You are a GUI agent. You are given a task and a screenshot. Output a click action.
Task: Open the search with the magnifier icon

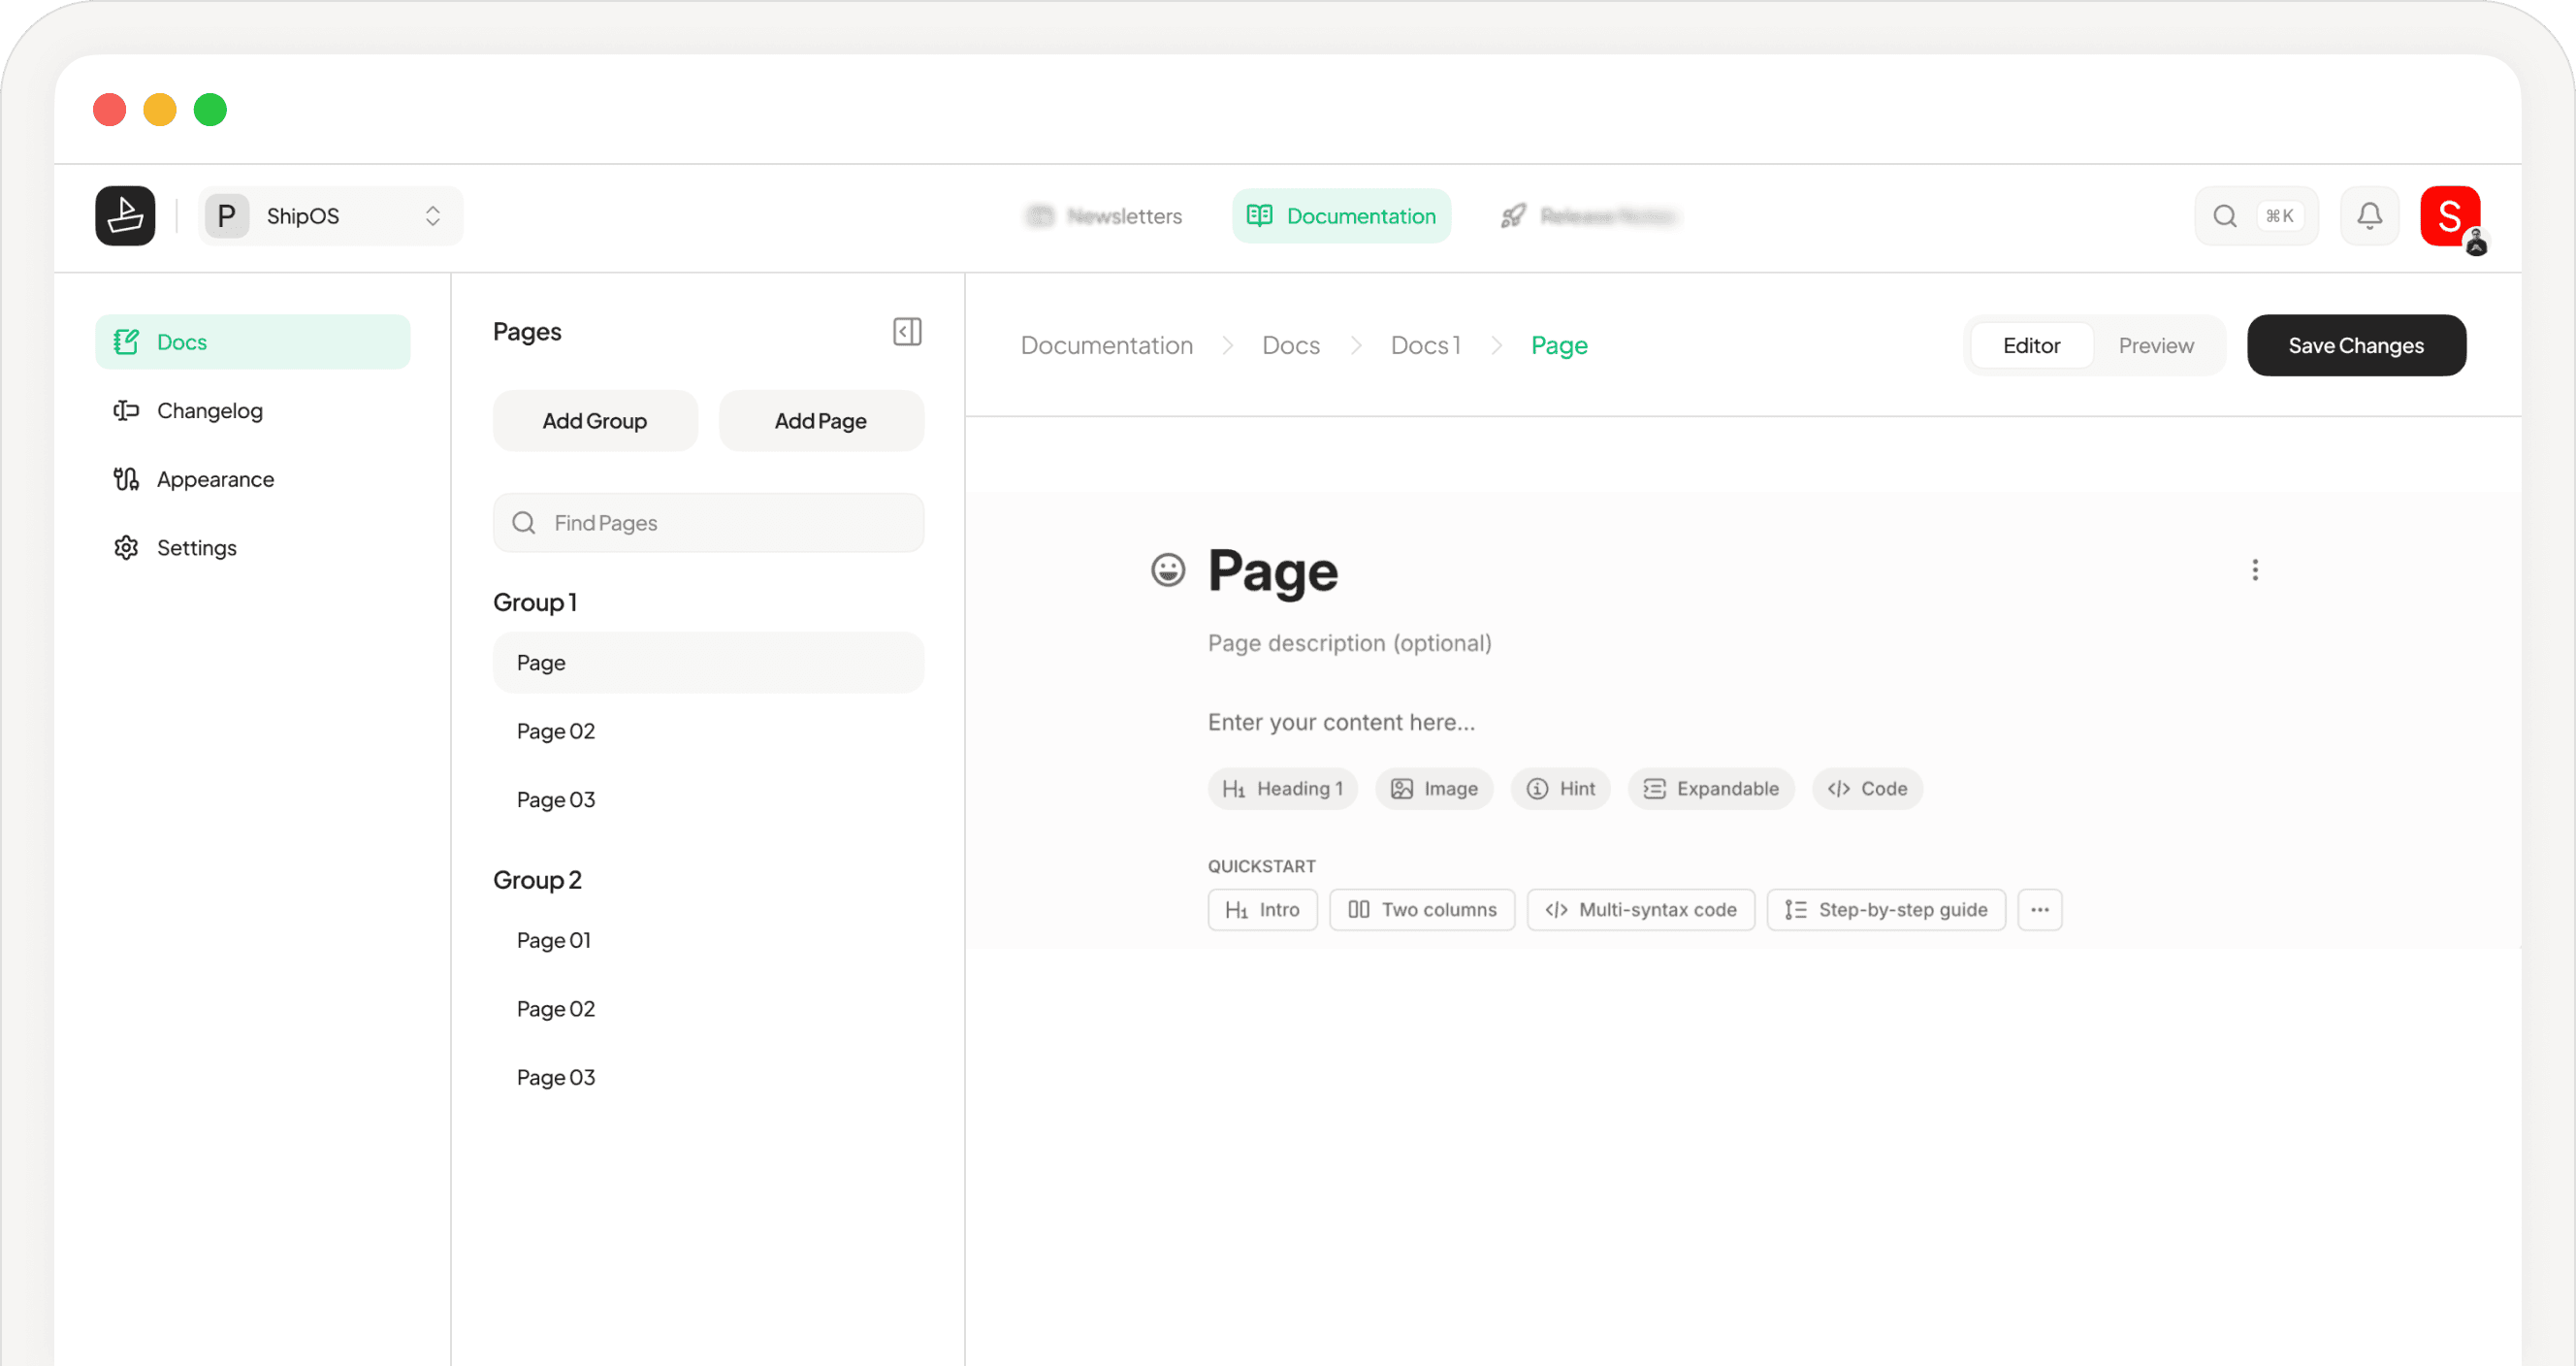pyautogui.click(x=2224, y=215)
